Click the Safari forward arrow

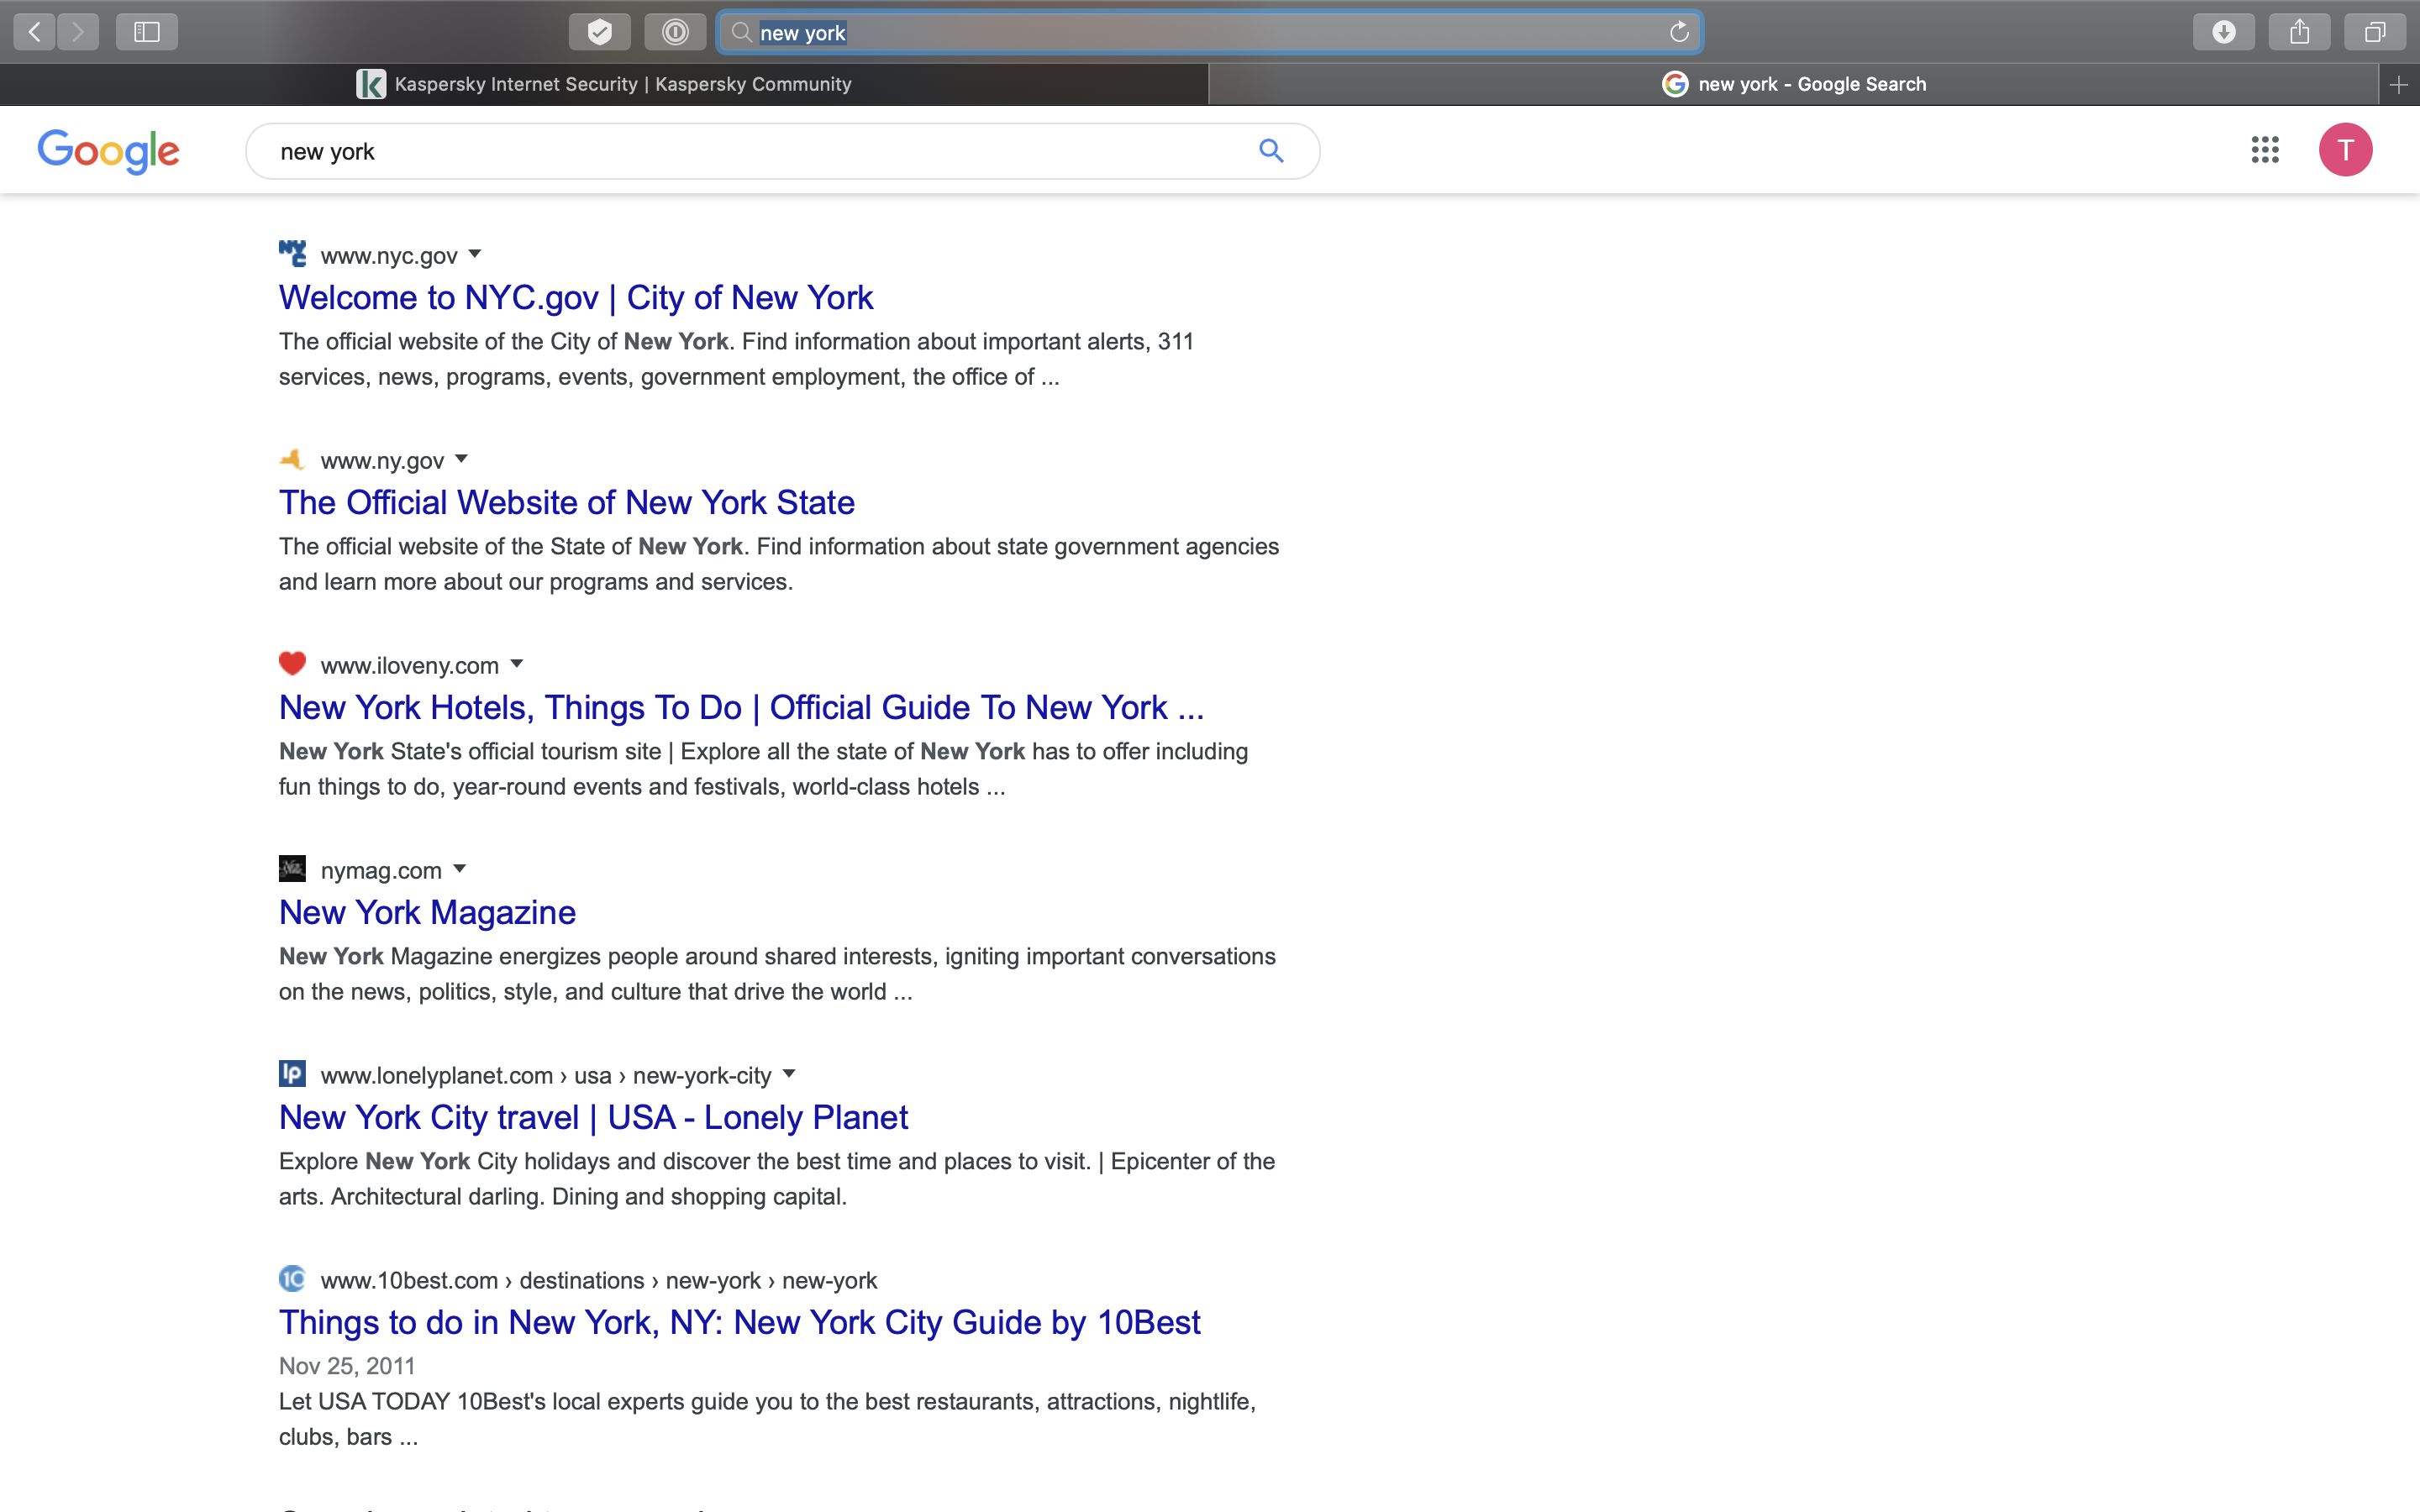78,32
